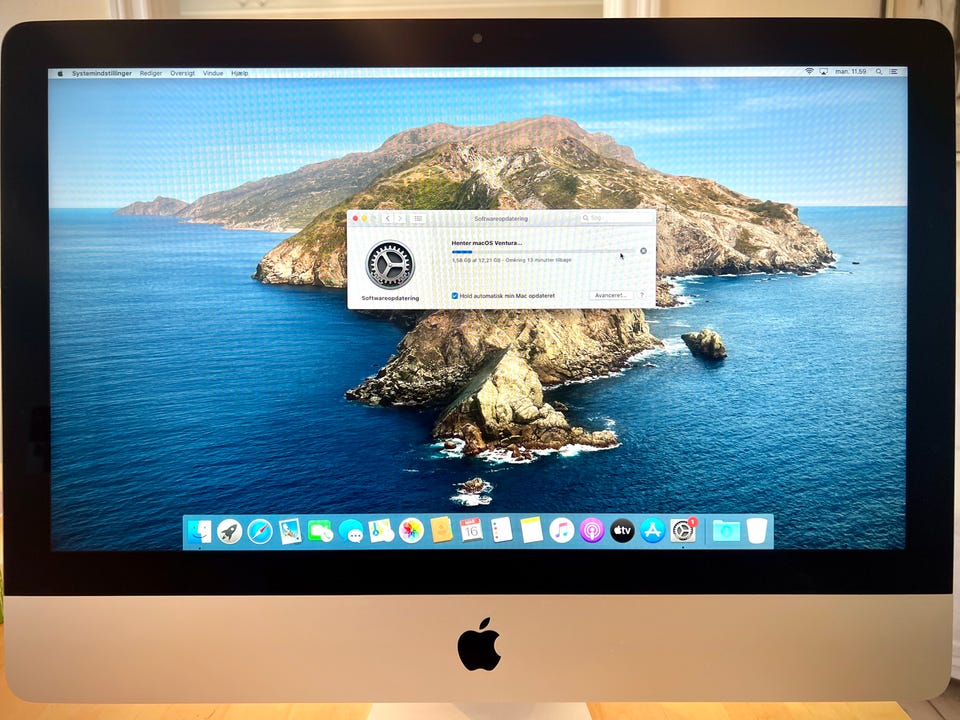Open Messages speech bubble in Dock
Viewport: 960px width, 720px height.
[351, 531]
